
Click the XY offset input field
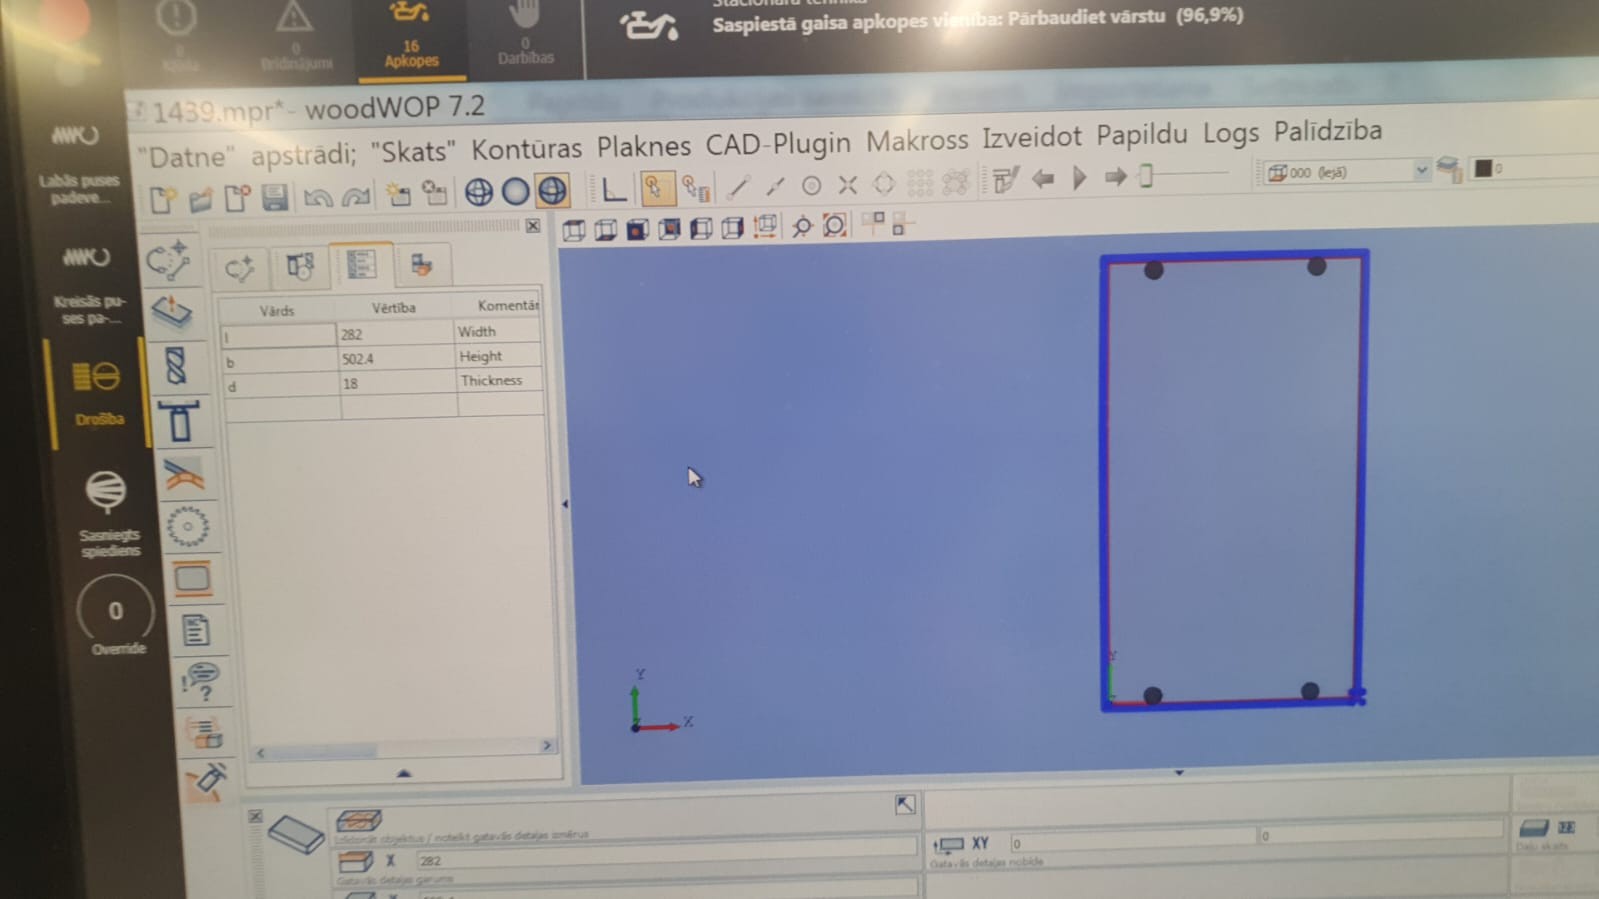pyautogui.click(x=1132, y=842)
